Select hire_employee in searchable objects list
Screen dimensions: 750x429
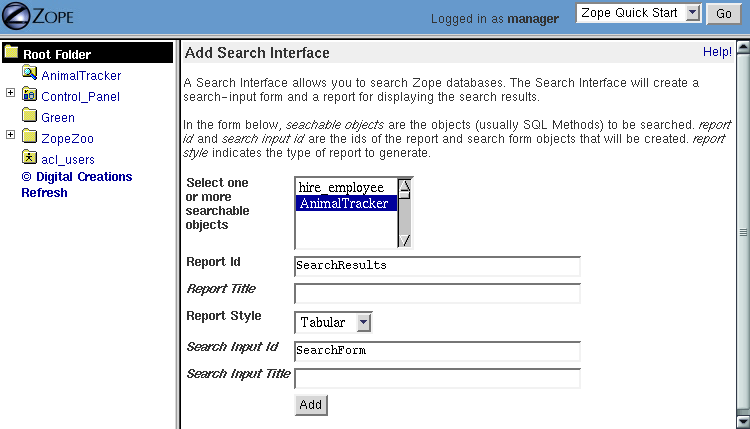click(x=341, y=187)
